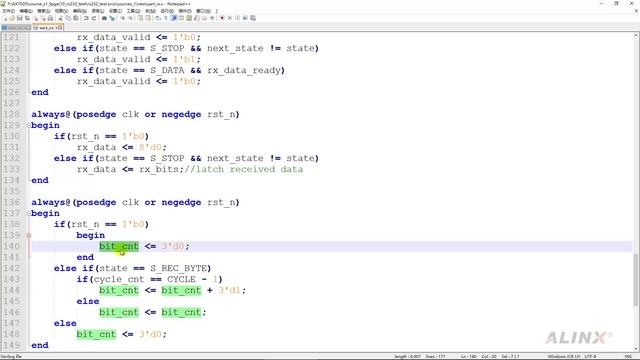Open the user defined language icon
640x360 pixels.
tap(181, 18)
